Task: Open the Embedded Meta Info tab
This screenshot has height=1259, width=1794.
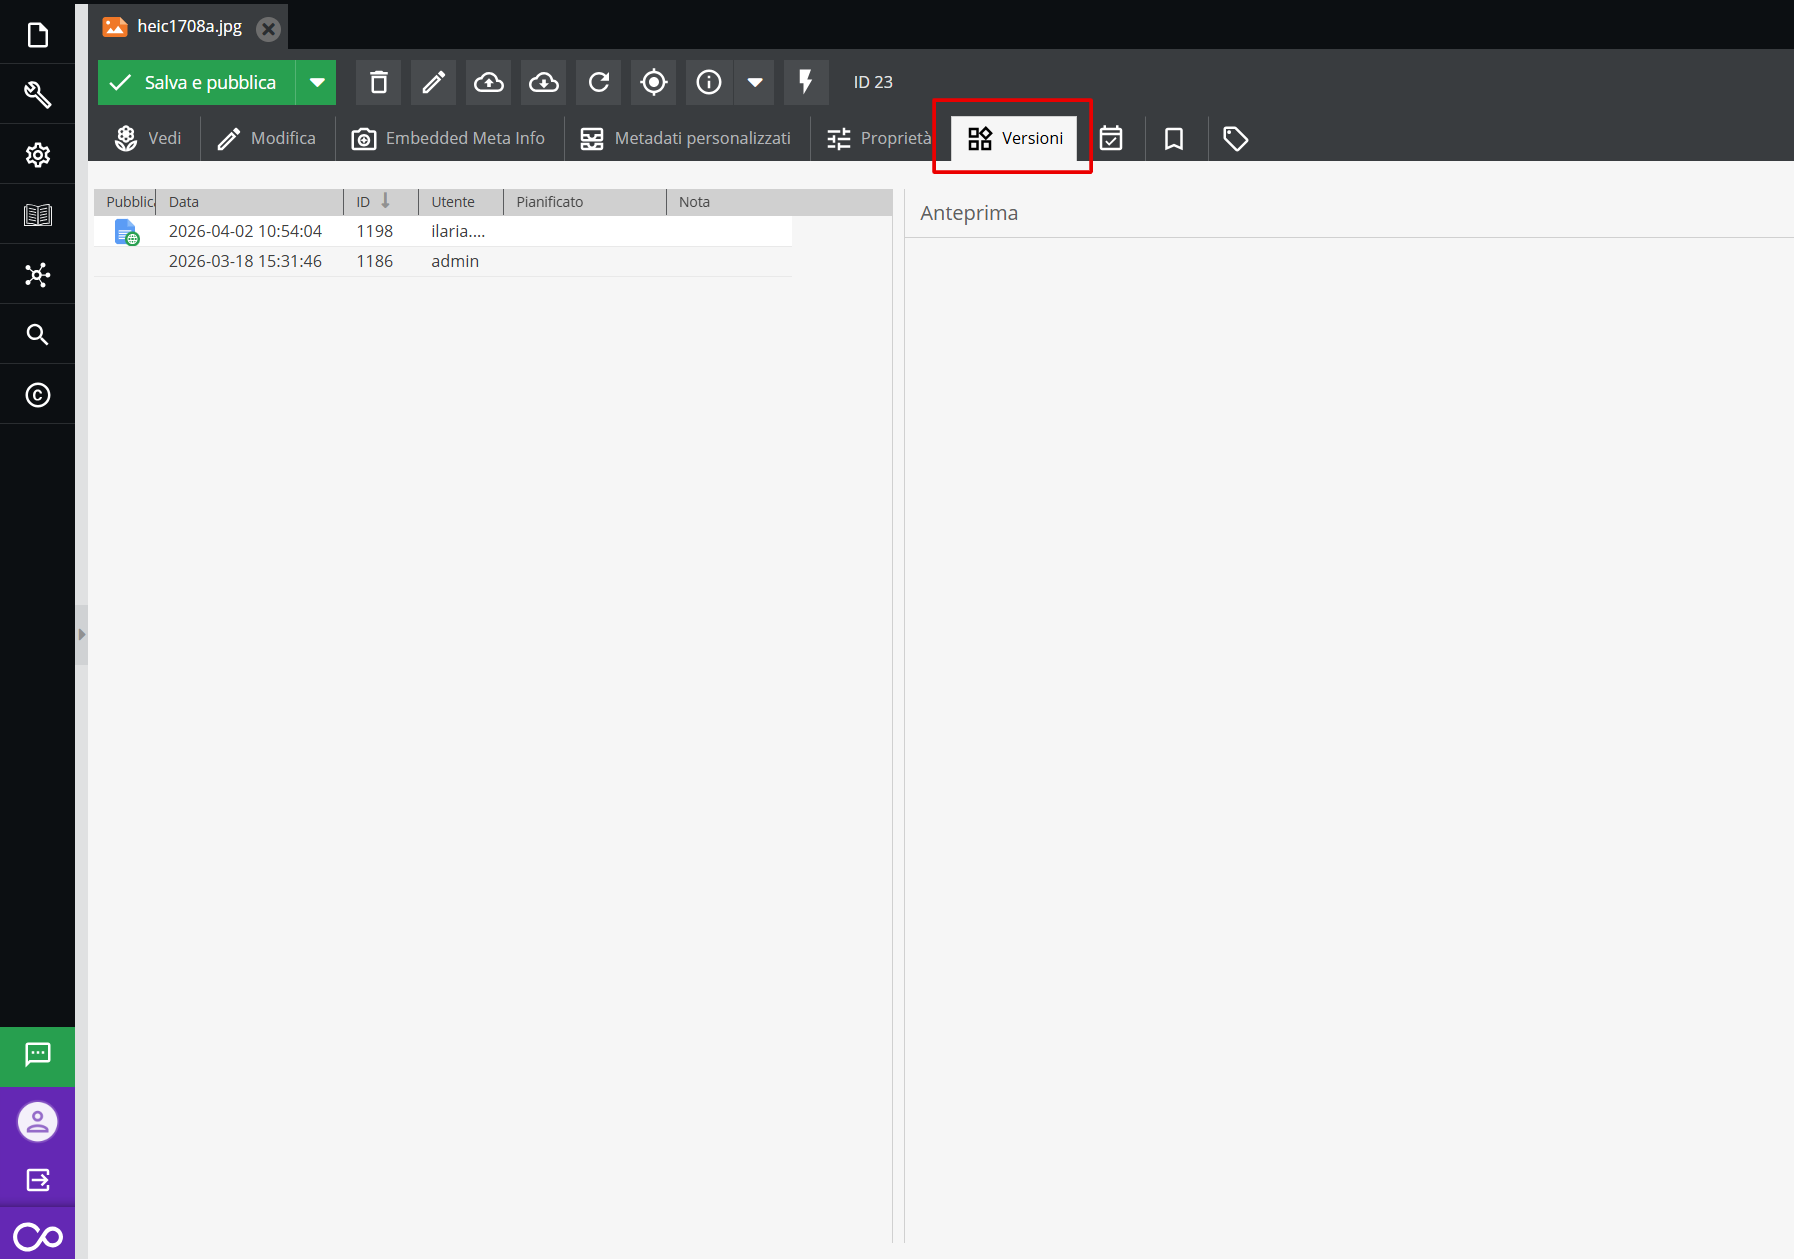Action: [449, 138]
